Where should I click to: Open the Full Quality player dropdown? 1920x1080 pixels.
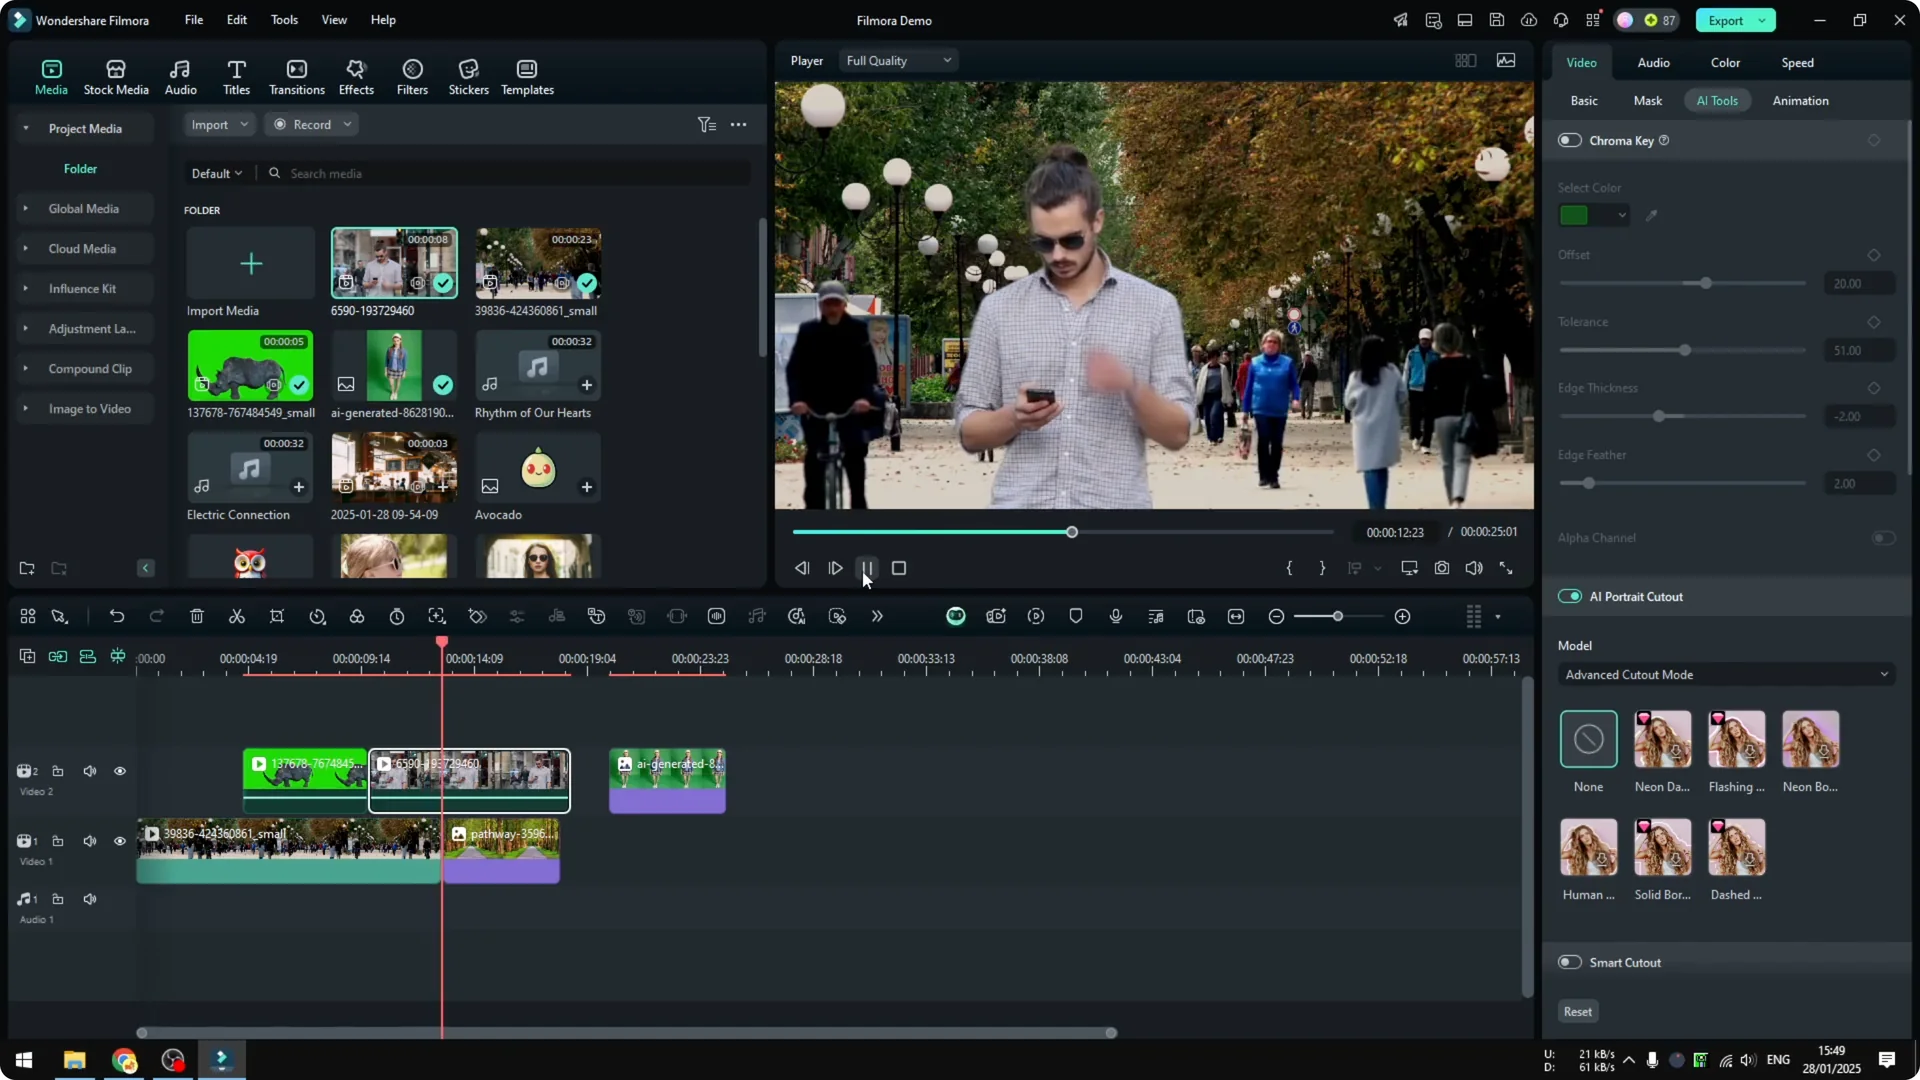pyautogui.click(x=897, y=60)
